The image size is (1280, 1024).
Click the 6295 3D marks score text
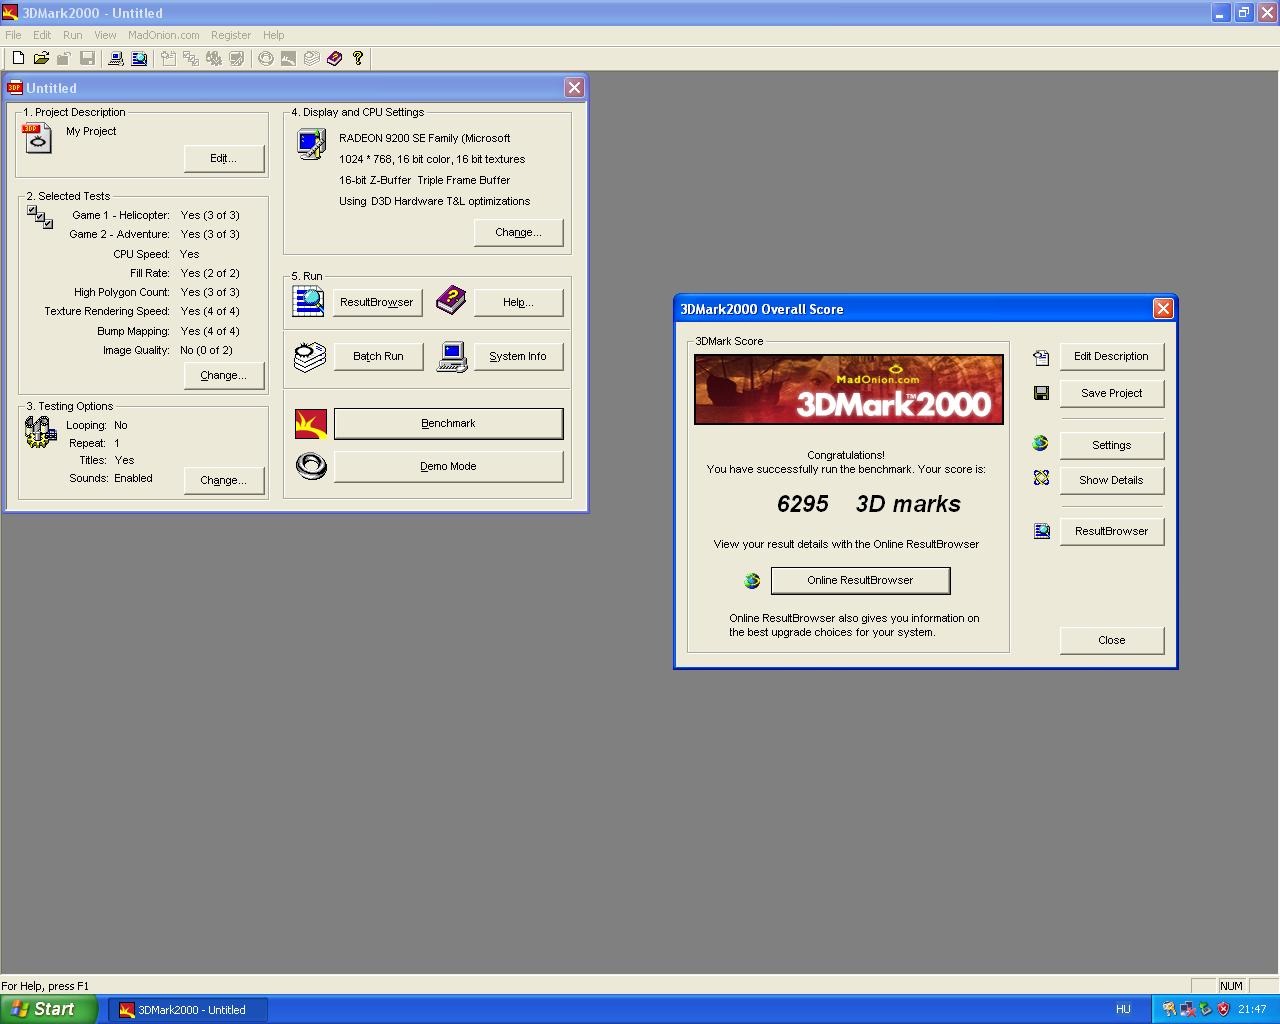[869, 504]
